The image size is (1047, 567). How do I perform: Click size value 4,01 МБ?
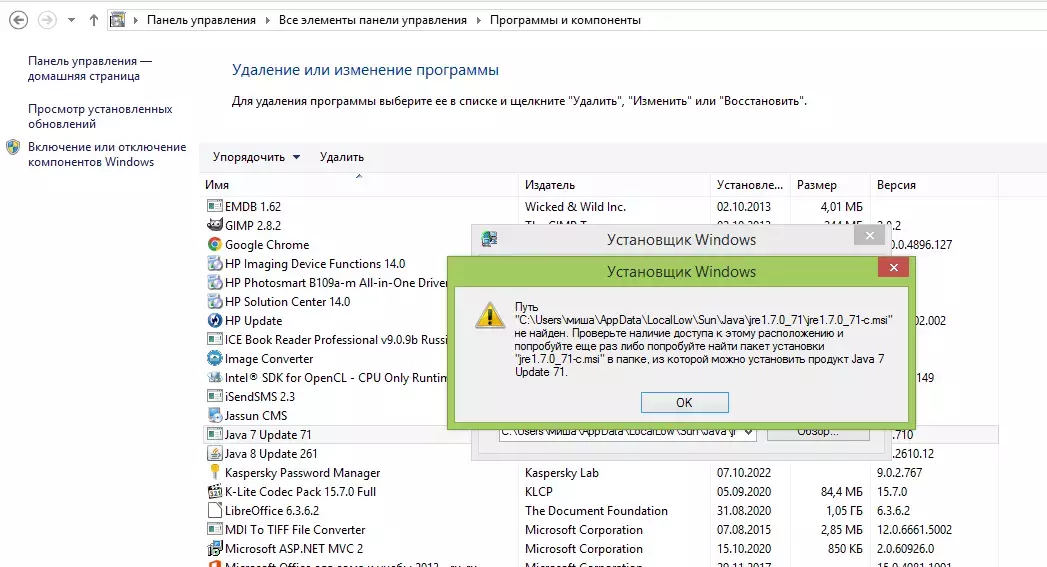841,207
